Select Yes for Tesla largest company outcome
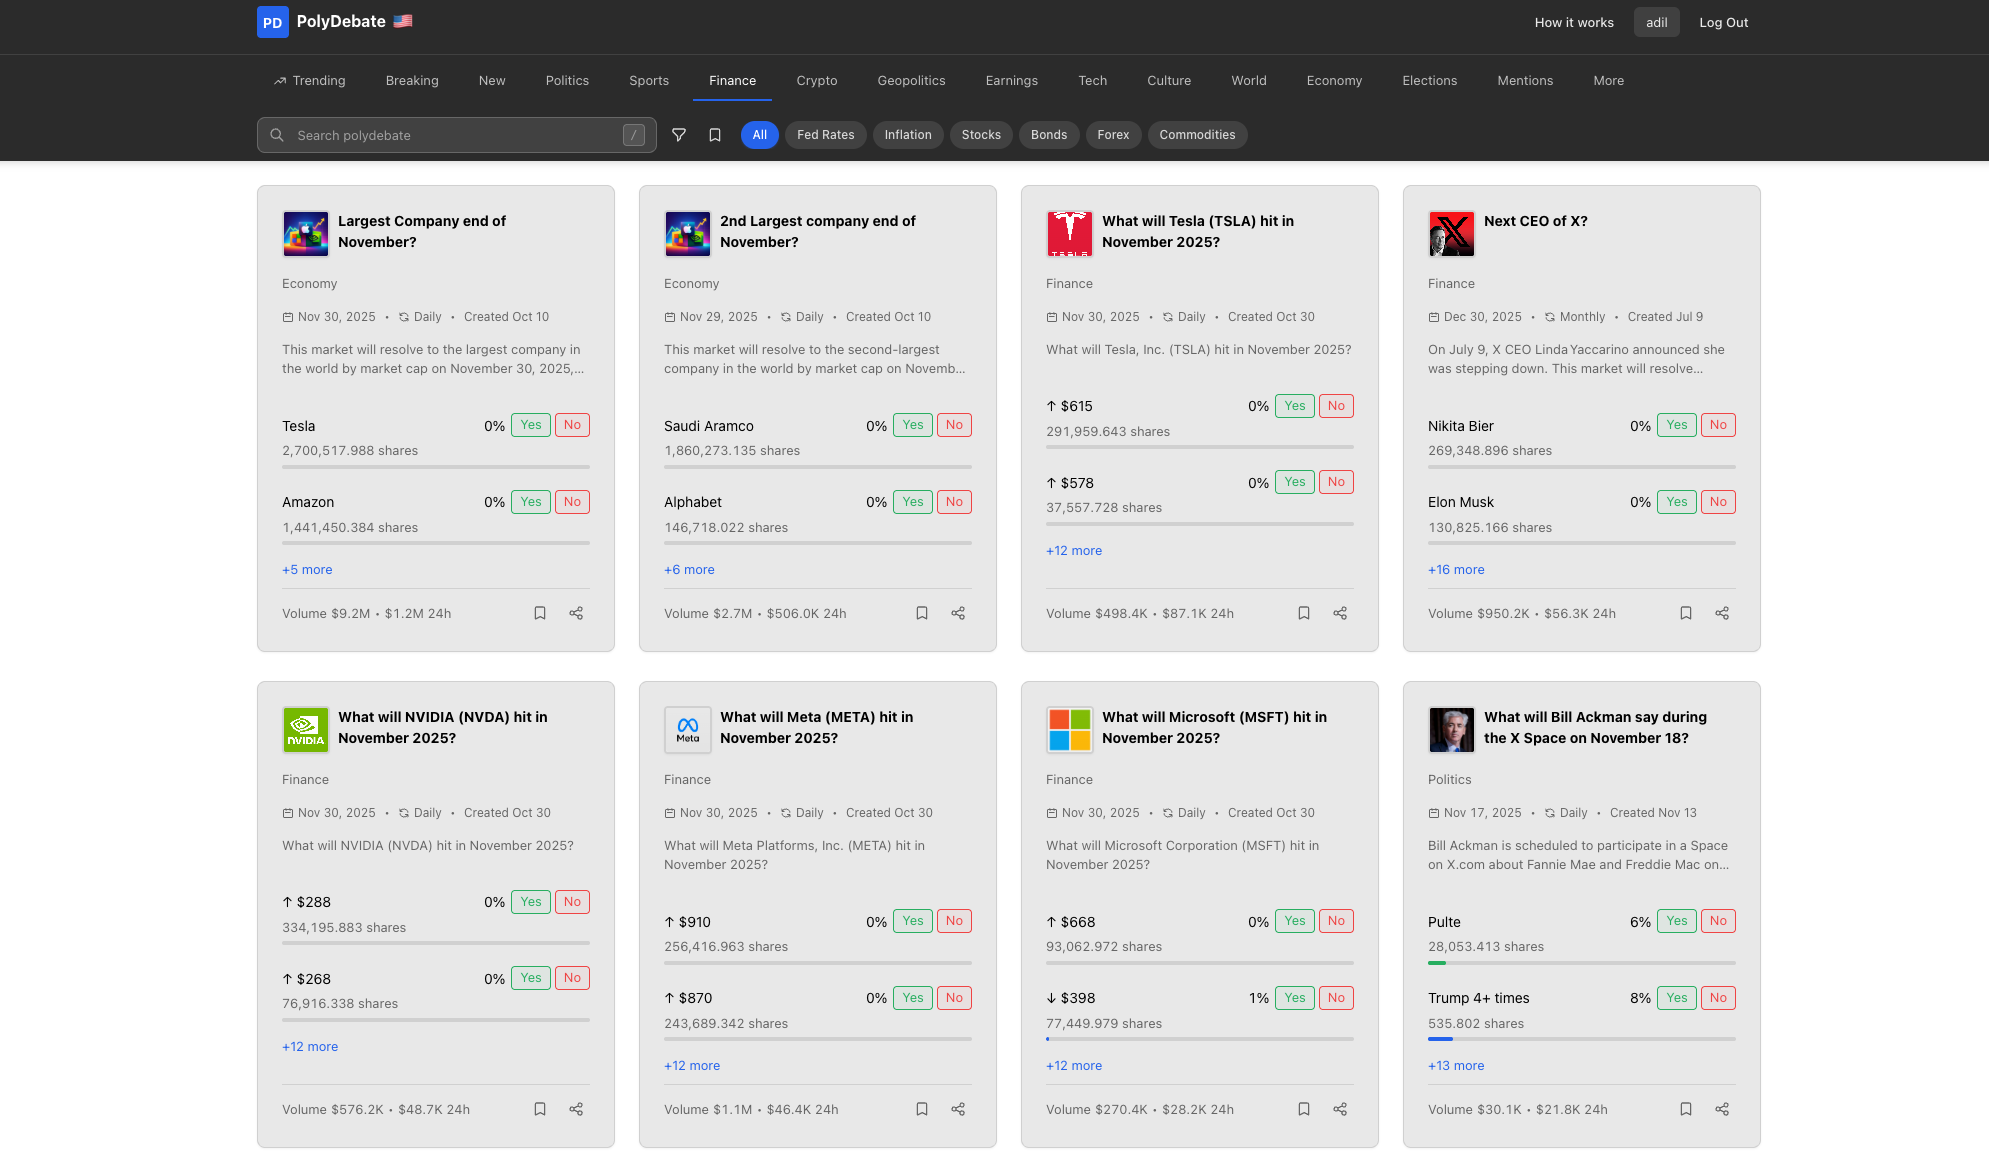Image resolution: width=1989 pixels, height=1161 pixels. click(531, 425)
